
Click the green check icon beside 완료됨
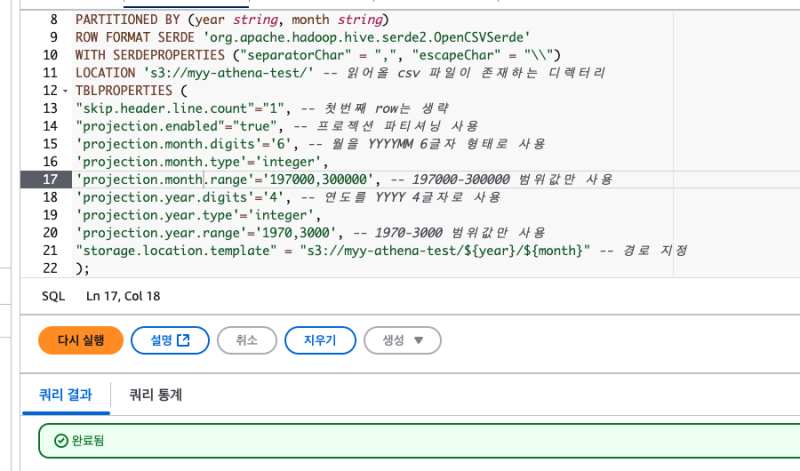[x=60, y=441]
